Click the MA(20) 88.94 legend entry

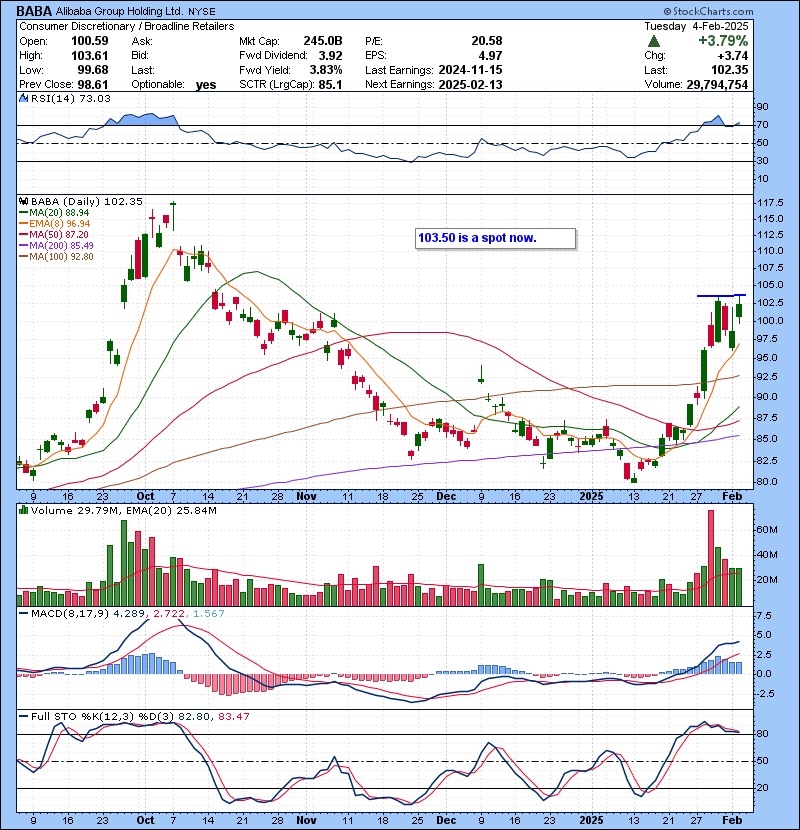55,212
